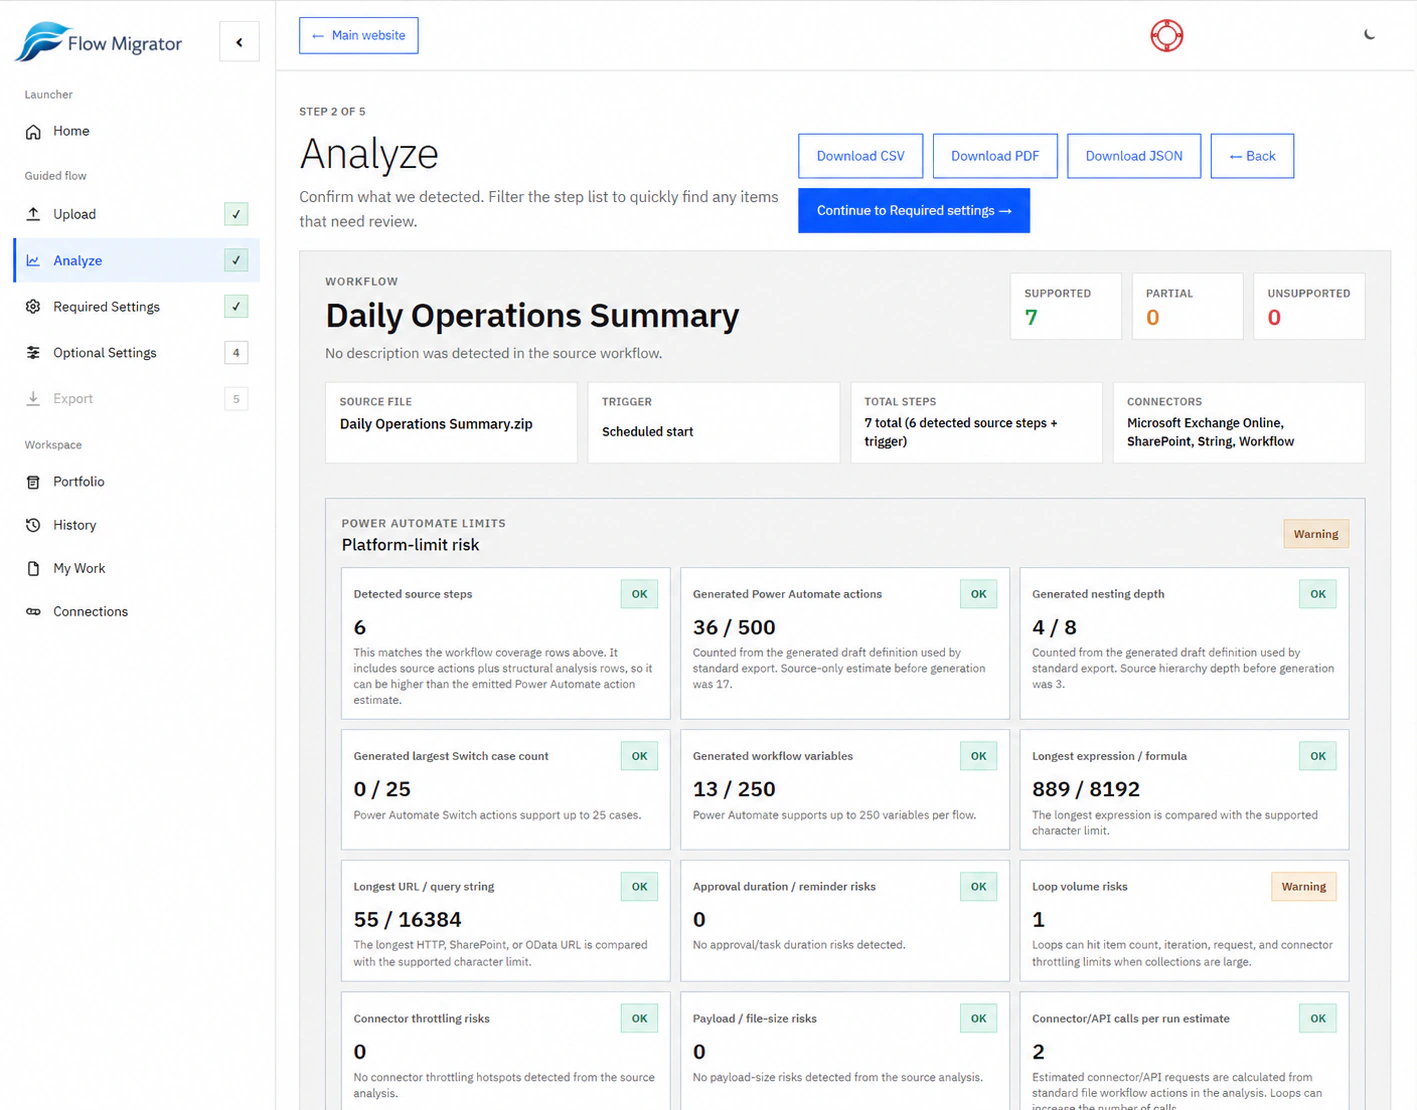1417x1110 pixels.
Task: Click the Export step number 5 badge
Action: pos(236,398)
